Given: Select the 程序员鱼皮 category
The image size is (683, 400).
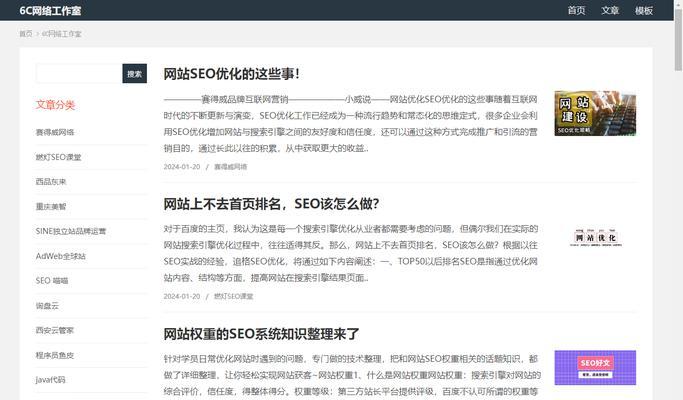Looking at the screenshot, I should pos(55,355).
